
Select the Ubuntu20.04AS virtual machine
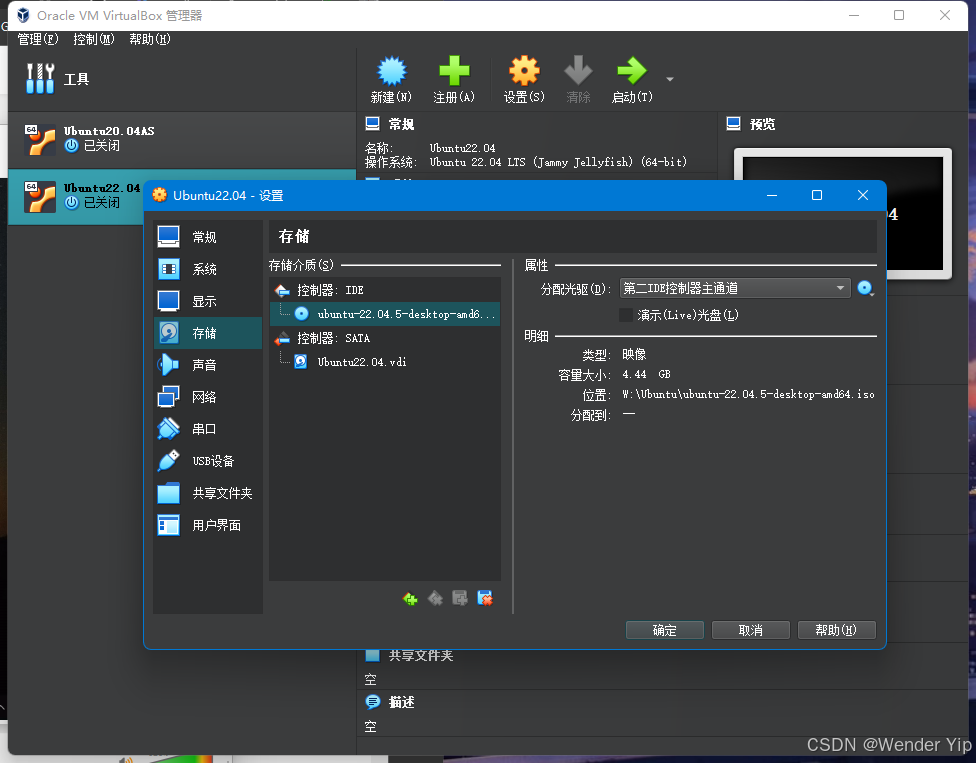[x=182, y=139]
